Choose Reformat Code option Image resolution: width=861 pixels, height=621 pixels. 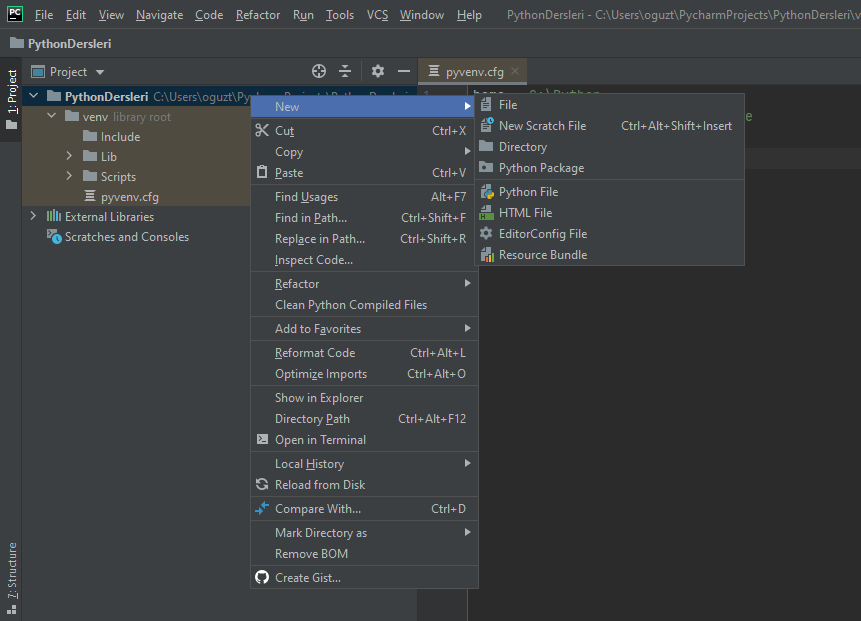point(365,353)
